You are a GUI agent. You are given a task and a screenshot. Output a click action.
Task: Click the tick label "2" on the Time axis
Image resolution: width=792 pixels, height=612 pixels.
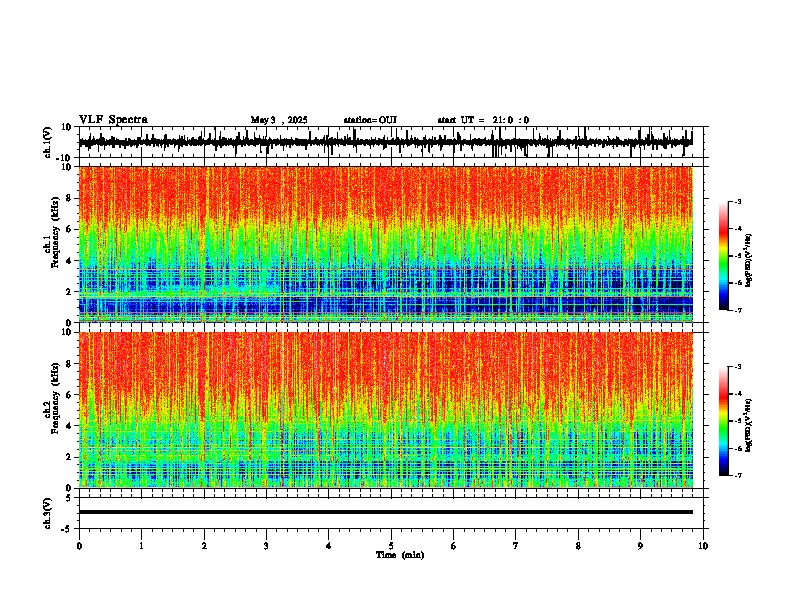tap(204, 546)
